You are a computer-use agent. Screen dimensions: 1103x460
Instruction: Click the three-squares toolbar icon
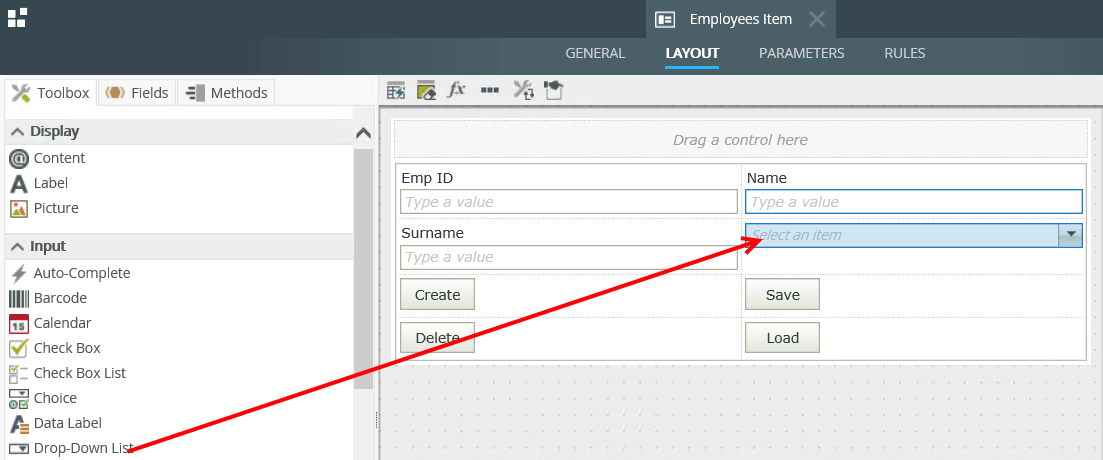(490, 90)
